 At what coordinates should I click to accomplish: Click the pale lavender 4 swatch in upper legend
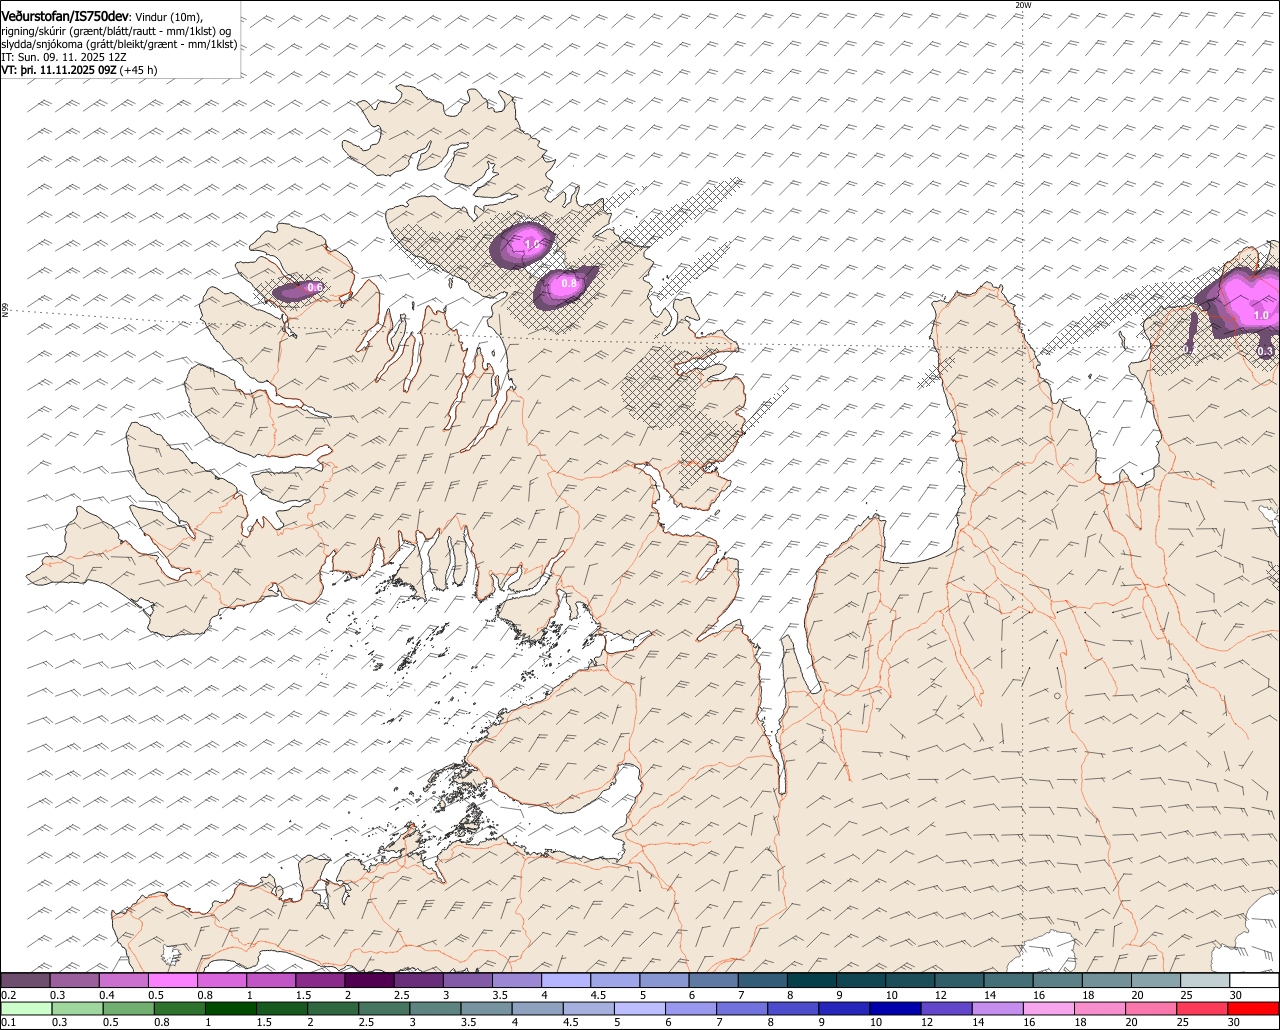(x=566, y=980)
